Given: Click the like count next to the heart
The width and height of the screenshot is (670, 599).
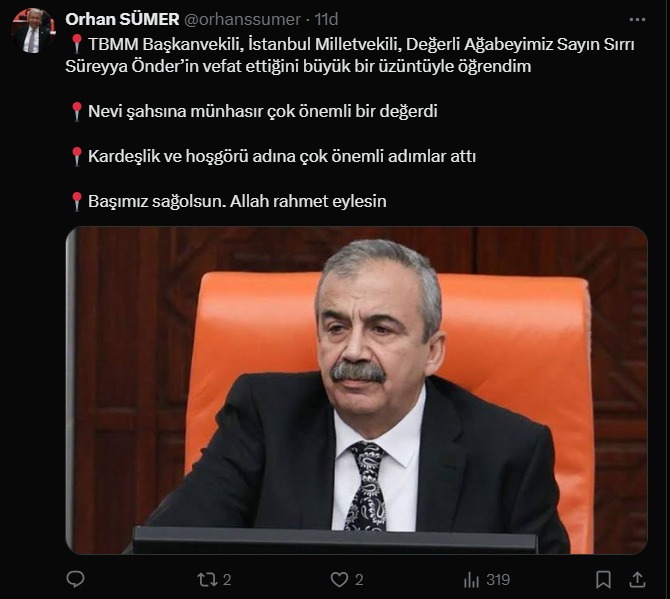Looking at the screenshot, I should pos(359,580).
